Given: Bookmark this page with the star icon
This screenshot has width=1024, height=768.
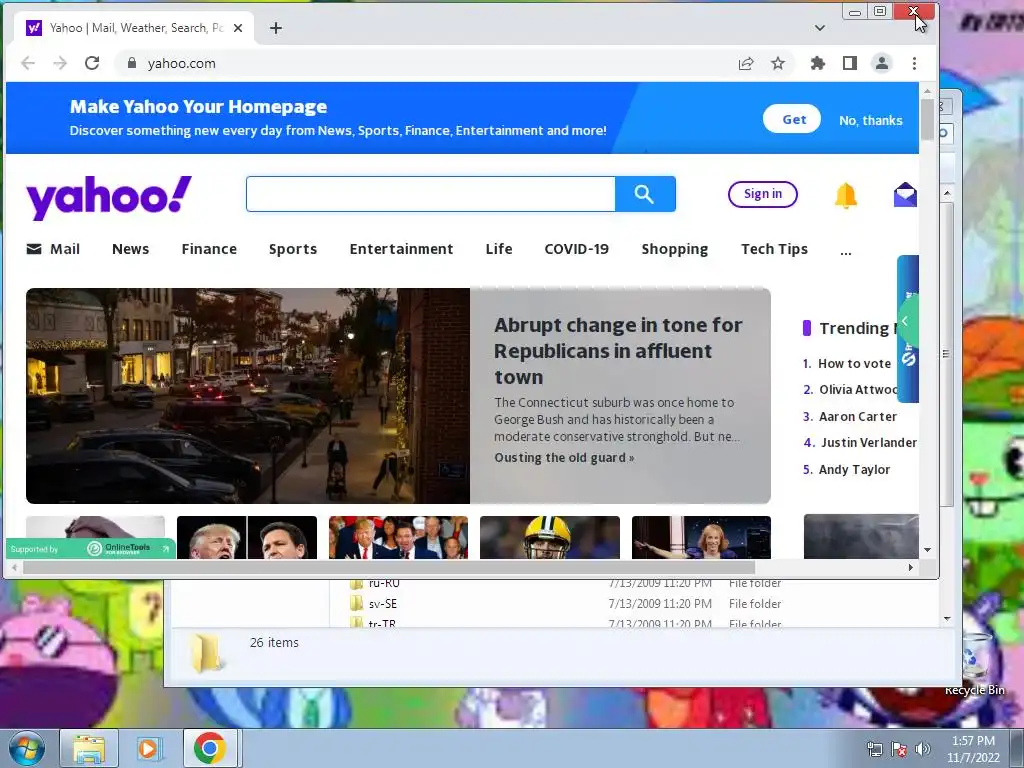Looking at the screenshot, I should click(x=778, y=63).
